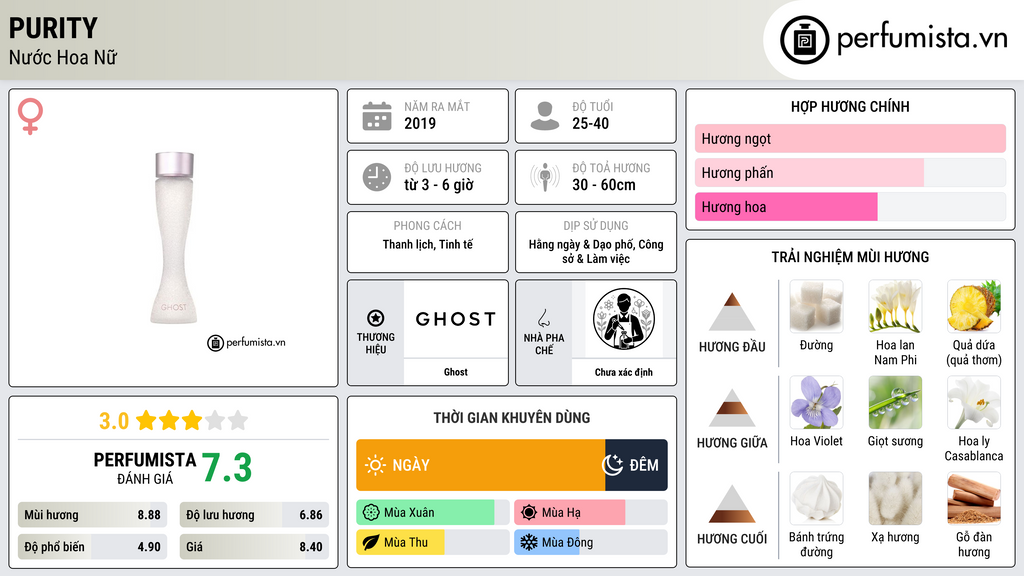
Task: Click the snowflake icon for Mùa Đông
Action: (x=529, y=542)
